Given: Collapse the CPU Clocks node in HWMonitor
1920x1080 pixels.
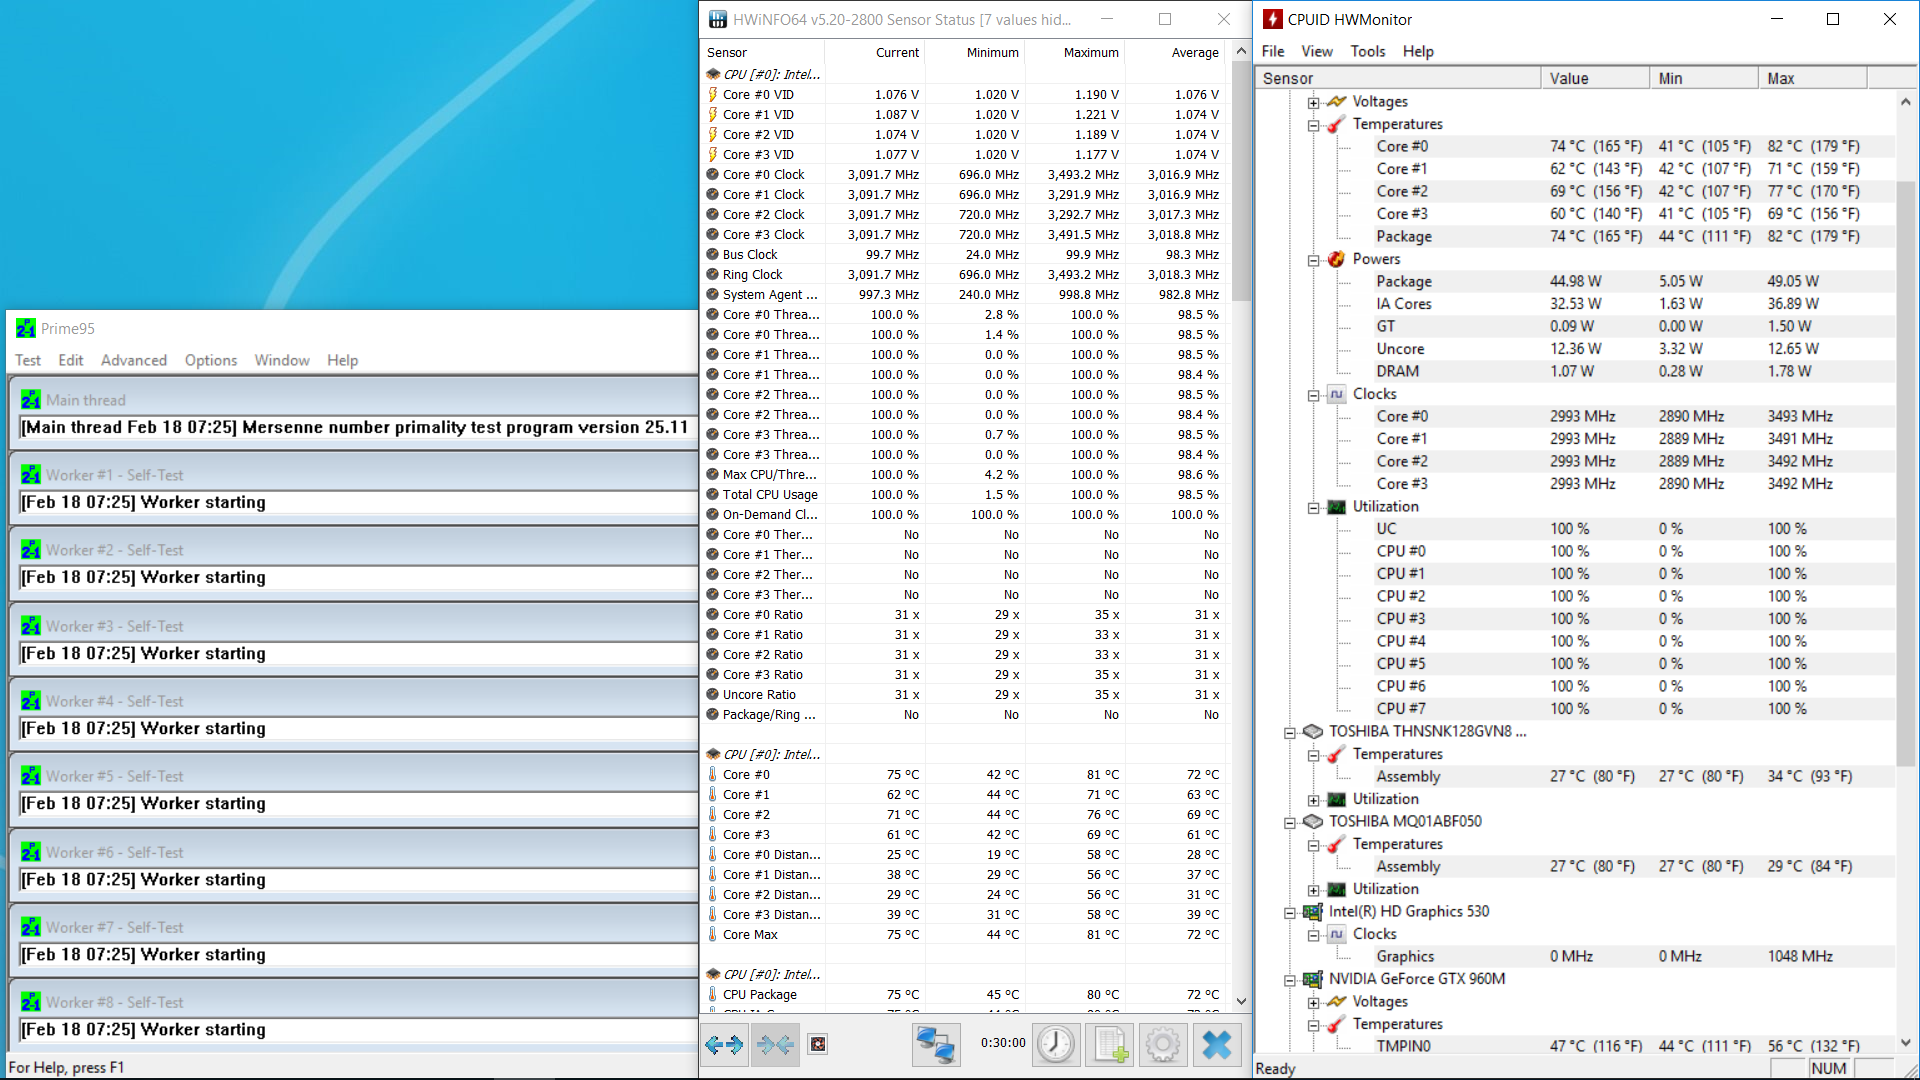Looking at the screenshot, I should click(x=1313, y=395).
